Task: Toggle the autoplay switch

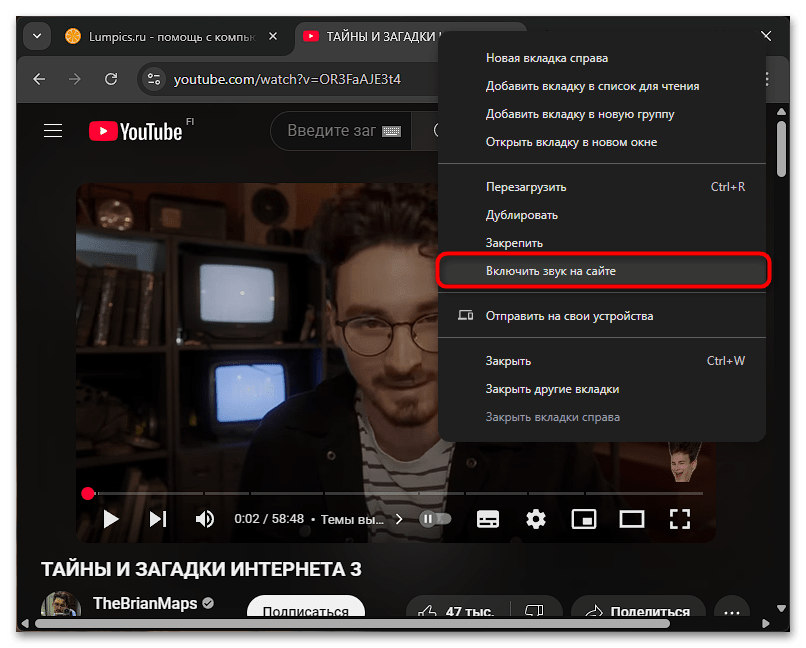Action: click(x=435, y=519)
